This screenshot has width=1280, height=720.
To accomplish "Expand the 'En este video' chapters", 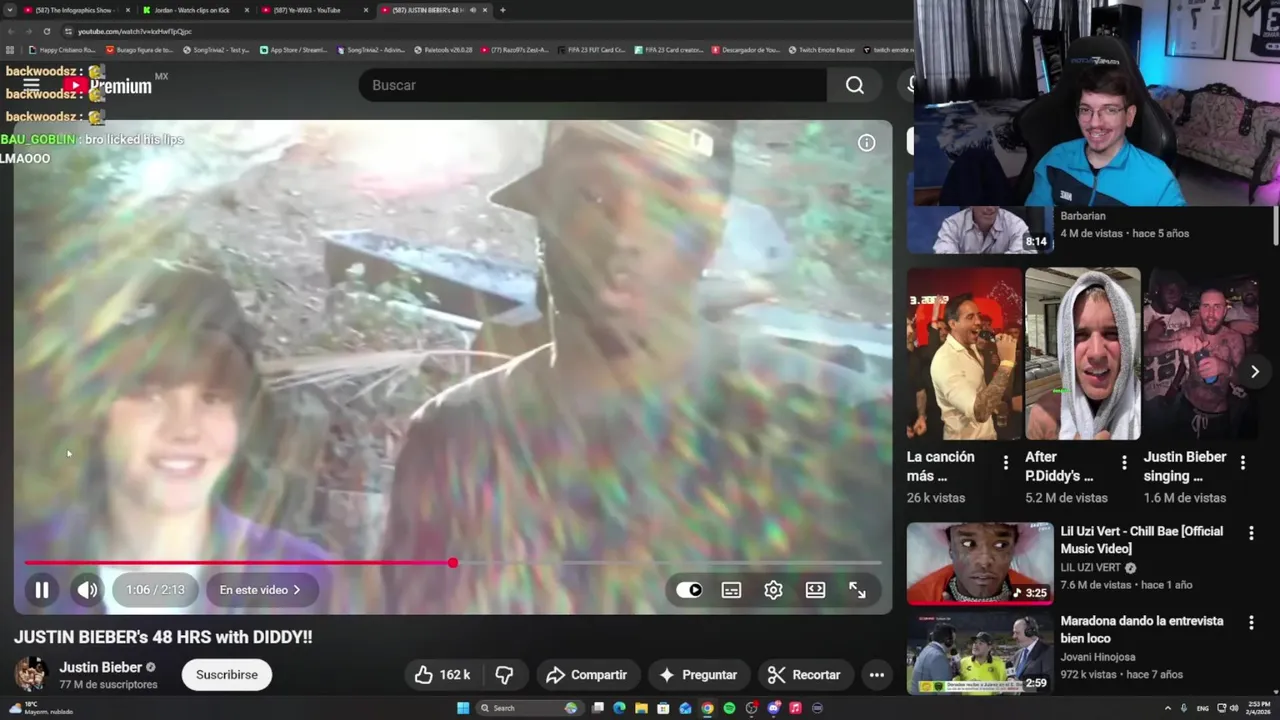I will tap(260, 590).
